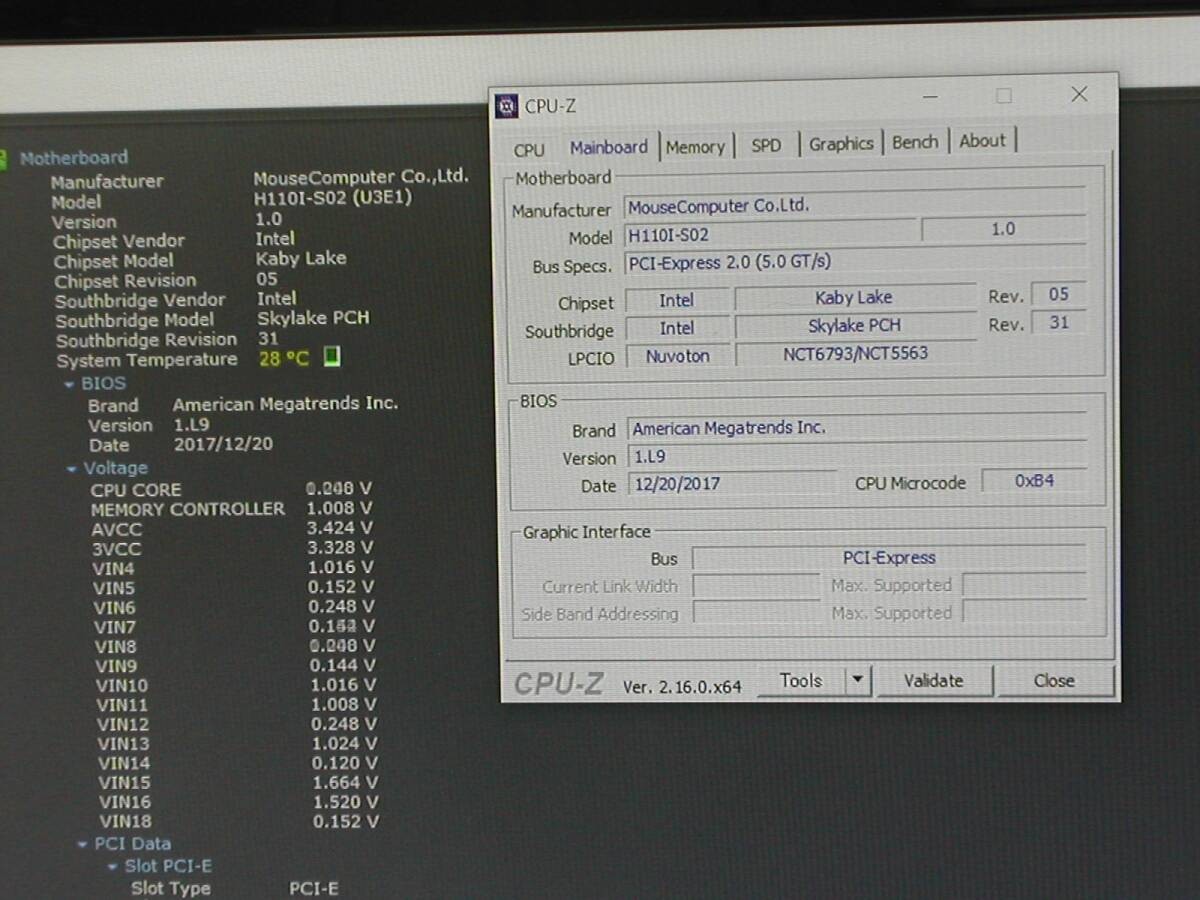
Task: Click the Chipset Model row in left panel
Action: coord(200,260)
